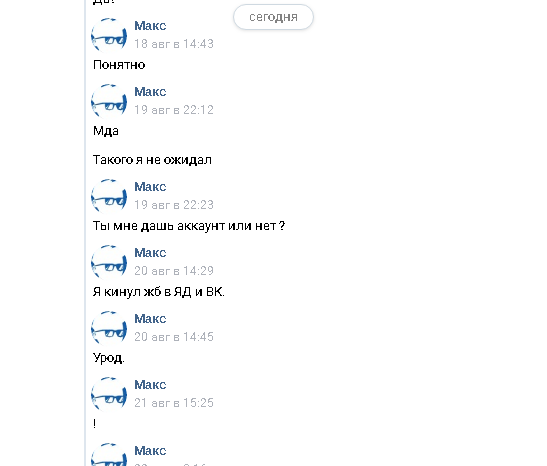
Task: Click the 'сегодня' date pill button
Action: [273, 17]
